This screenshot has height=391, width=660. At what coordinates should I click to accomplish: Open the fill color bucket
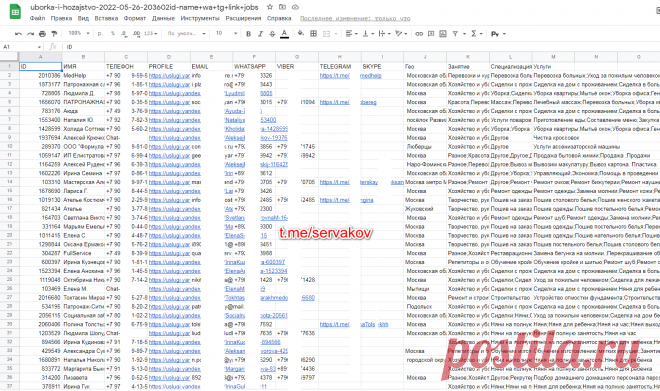pos(301,33)
